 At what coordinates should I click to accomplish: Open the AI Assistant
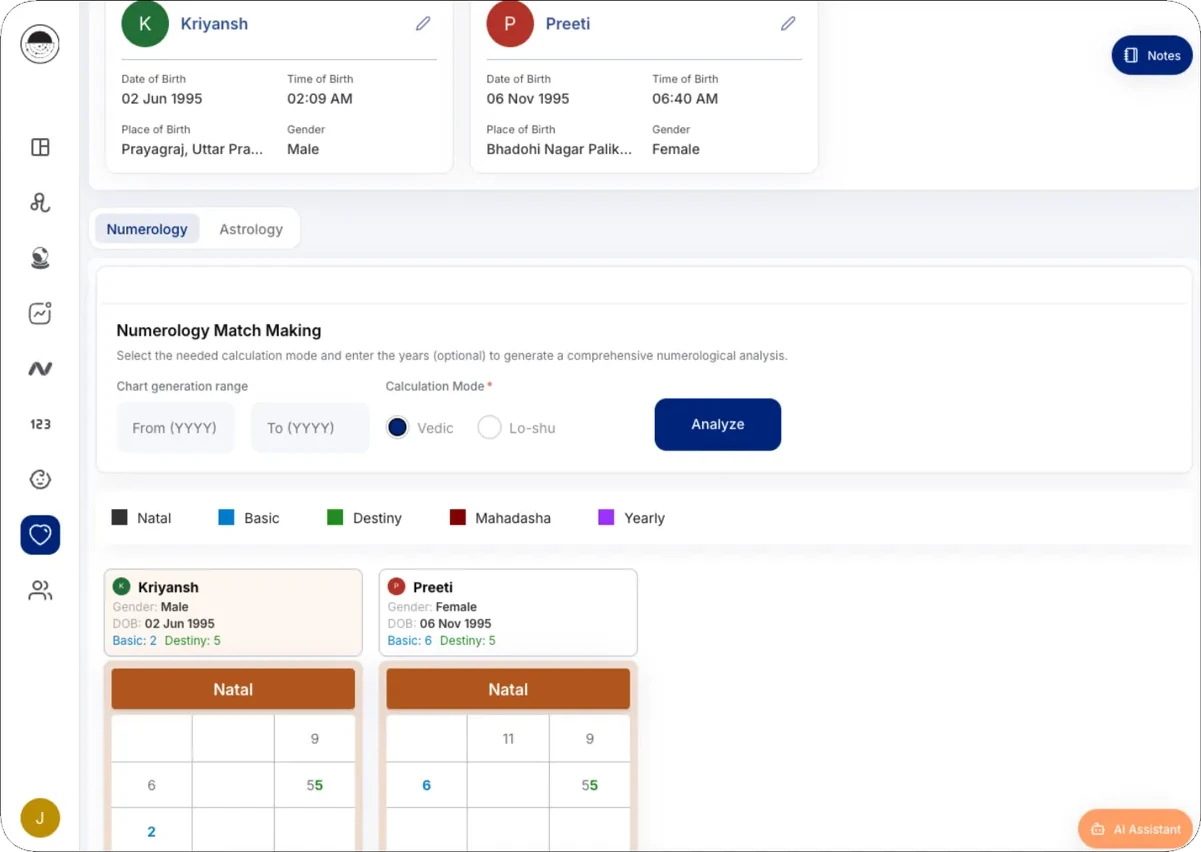click(x=1136, y=829)
